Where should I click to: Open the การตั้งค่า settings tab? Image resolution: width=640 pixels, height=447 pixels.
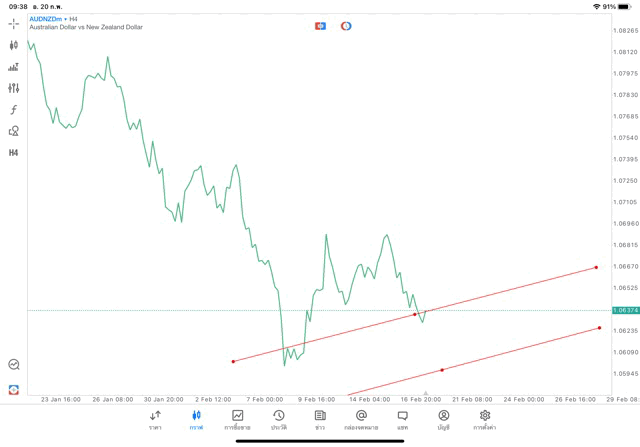pos(485,419)
